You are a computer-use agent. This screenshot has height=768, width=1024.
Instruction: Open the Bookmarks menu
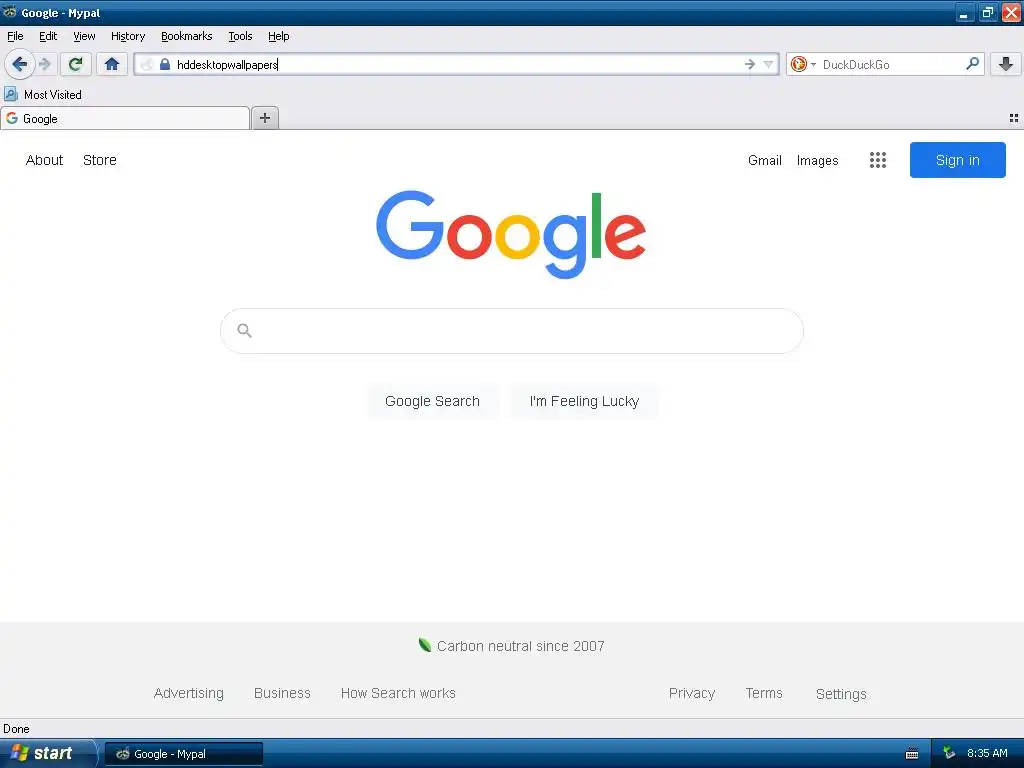187,36
